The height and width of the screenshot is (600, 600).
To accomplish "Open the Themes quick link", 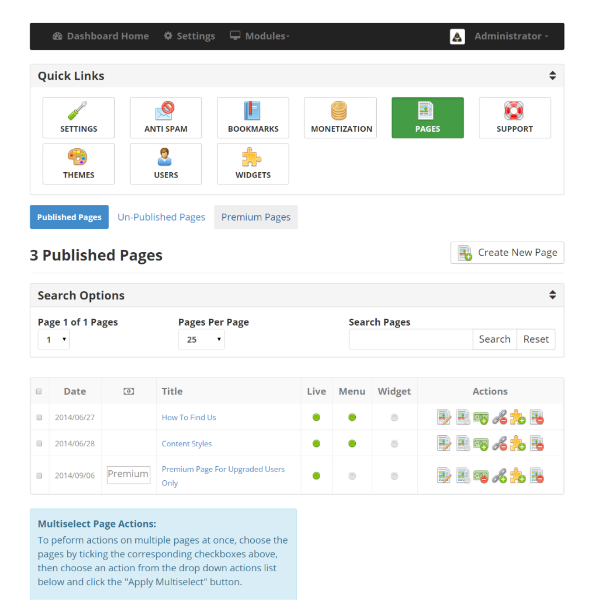I will (x=79, y=163).
